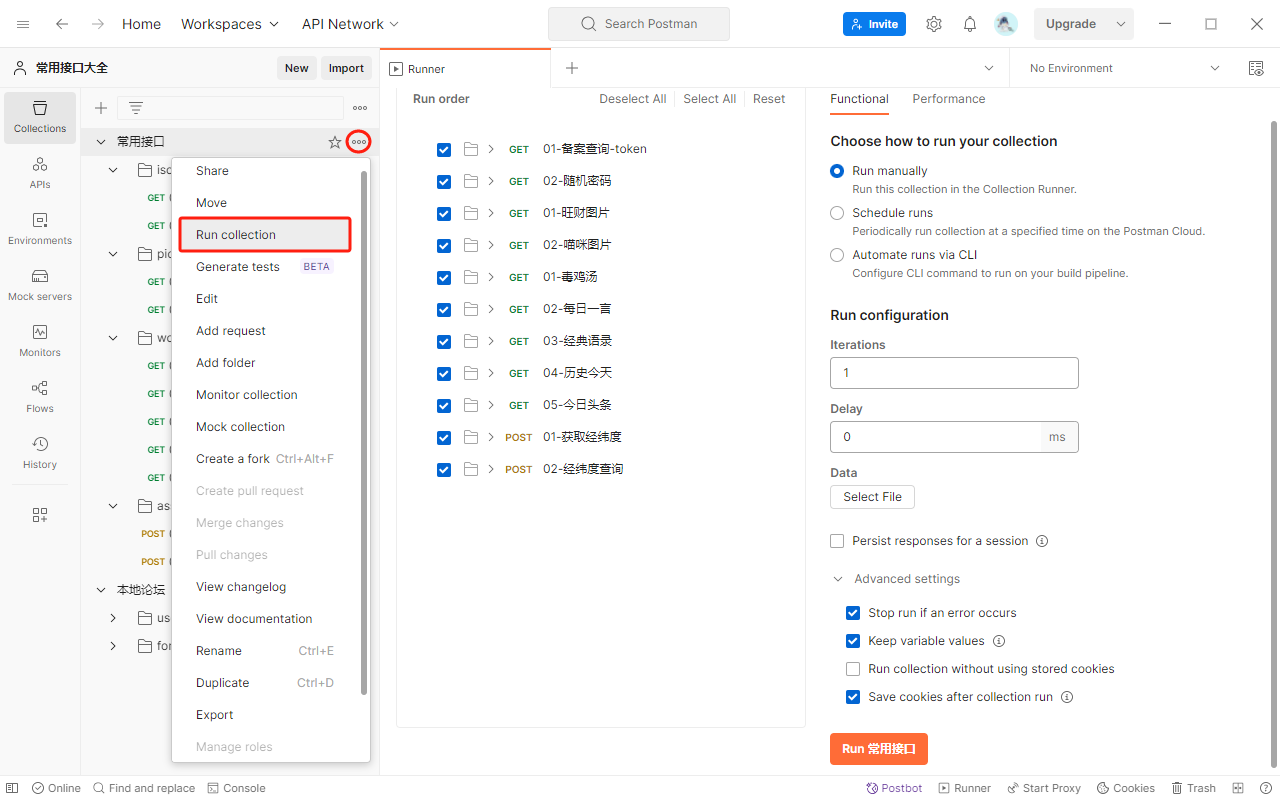The height and width of the screenshot is (800, 1280).
Task: Click the Select File button
Action: pyautogui.click(x=872, y=497)
